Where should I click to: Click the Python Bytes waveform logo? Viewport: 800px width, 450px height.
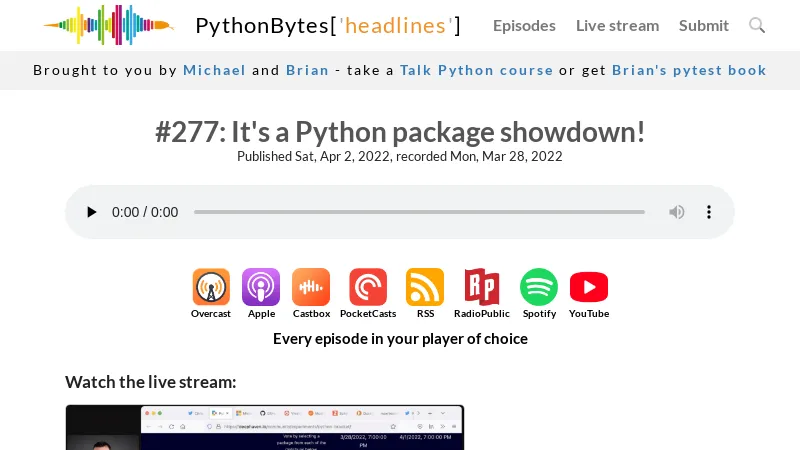click(109, 25)
